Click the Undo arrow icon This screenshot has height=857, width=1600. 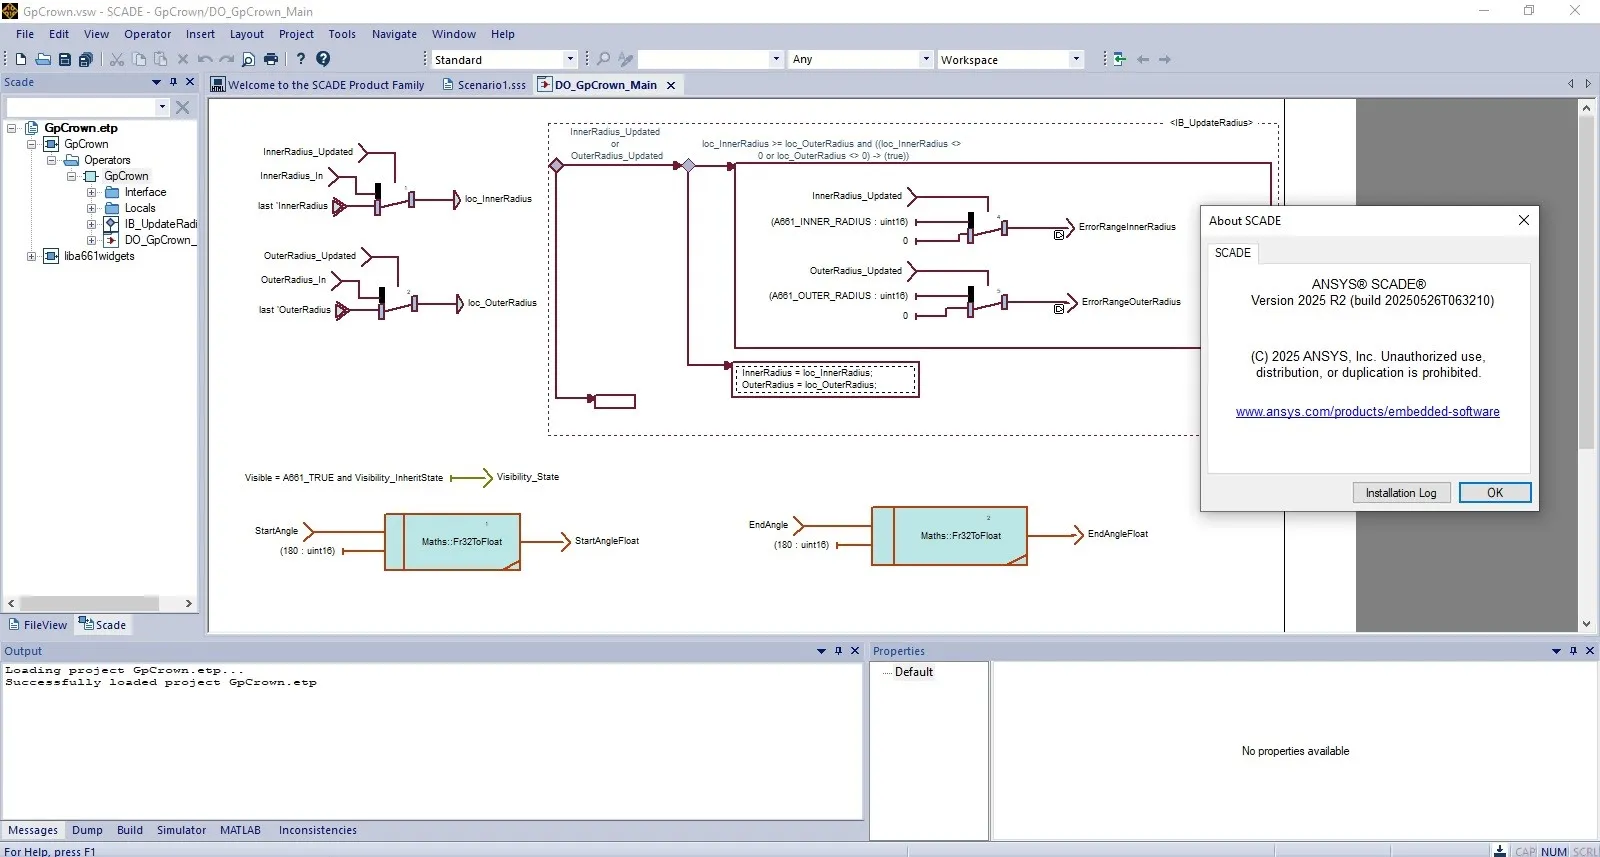205,60
